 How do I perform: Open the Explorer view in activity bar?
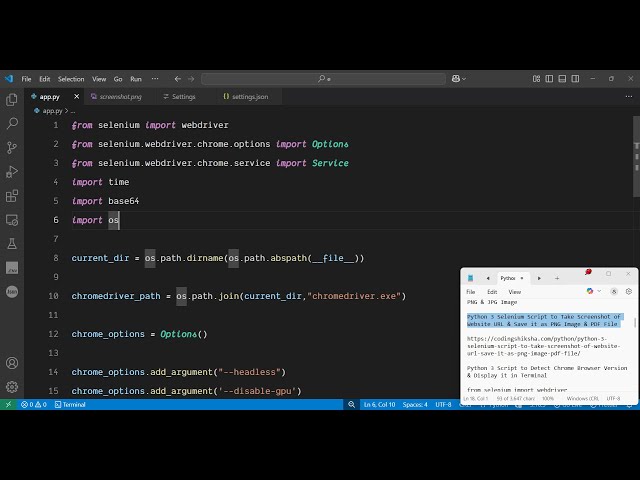[x=12, y=99]
